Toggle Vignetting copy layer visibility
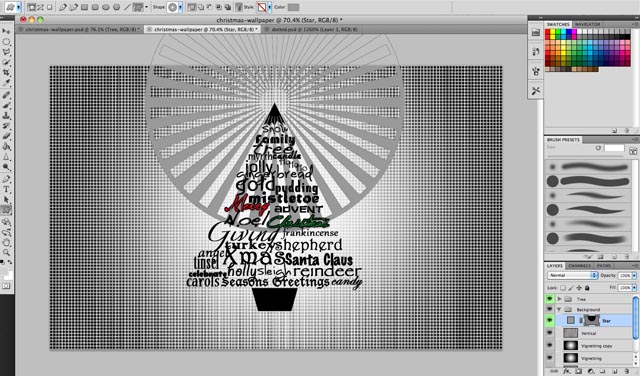Viewport: 640px width, 376px height. 549,346
